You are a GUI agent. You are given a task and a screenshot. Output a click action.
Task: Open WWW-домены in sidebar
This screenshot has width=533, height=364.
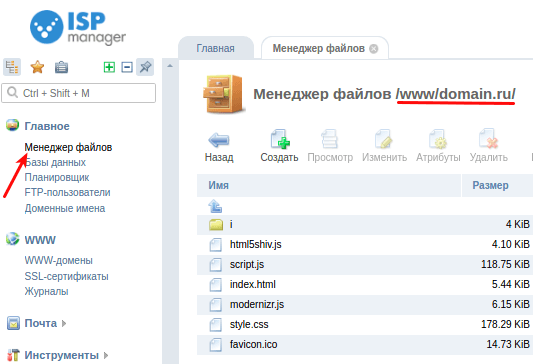[58, 260]
